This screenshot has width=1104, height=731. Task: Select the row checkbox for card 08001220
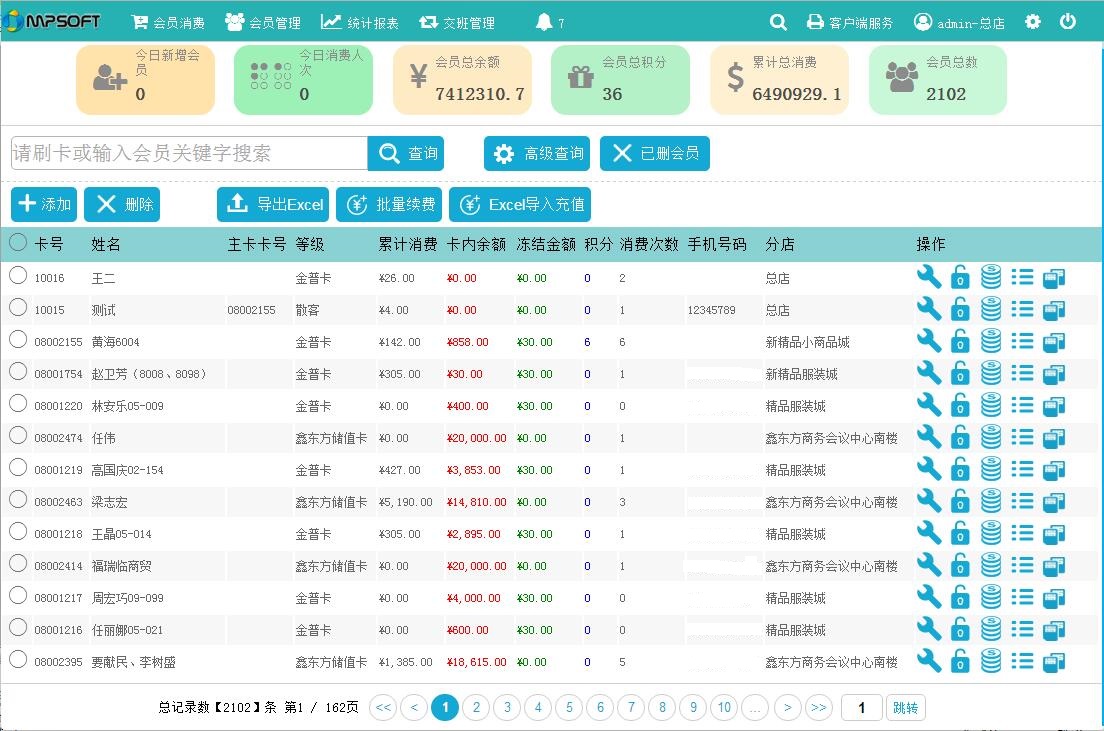[x=18, y=404]
